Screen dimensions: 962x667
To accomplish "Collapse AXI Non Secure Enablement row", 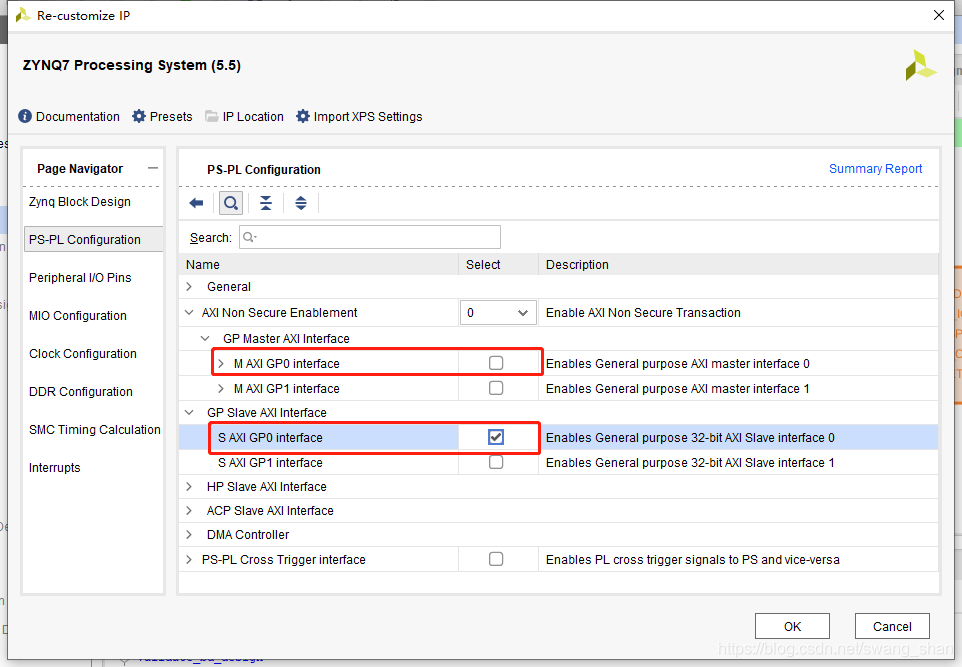I will [189, 312].
